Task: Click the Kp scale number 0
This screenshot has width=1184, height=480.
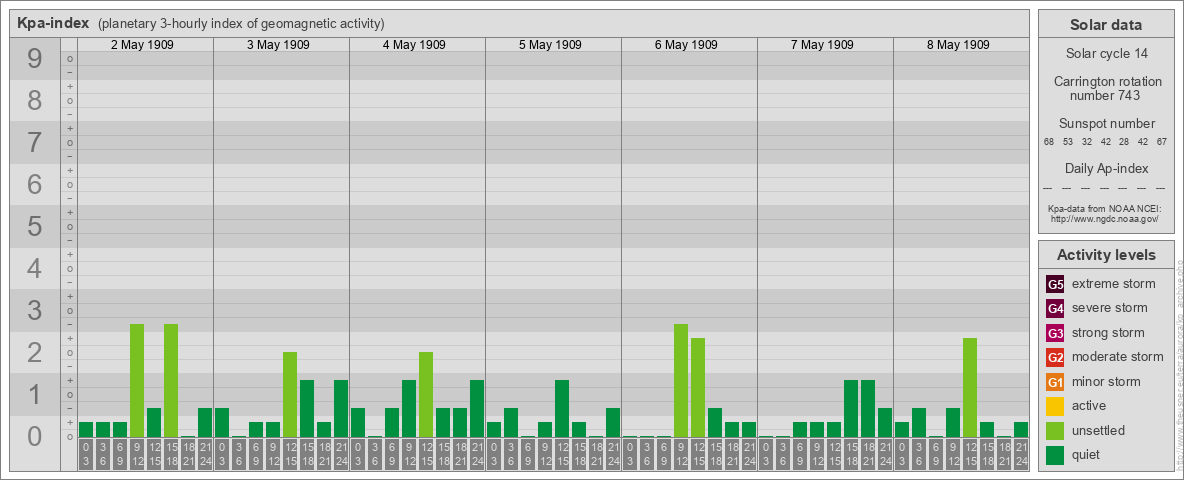Action: 34,436
